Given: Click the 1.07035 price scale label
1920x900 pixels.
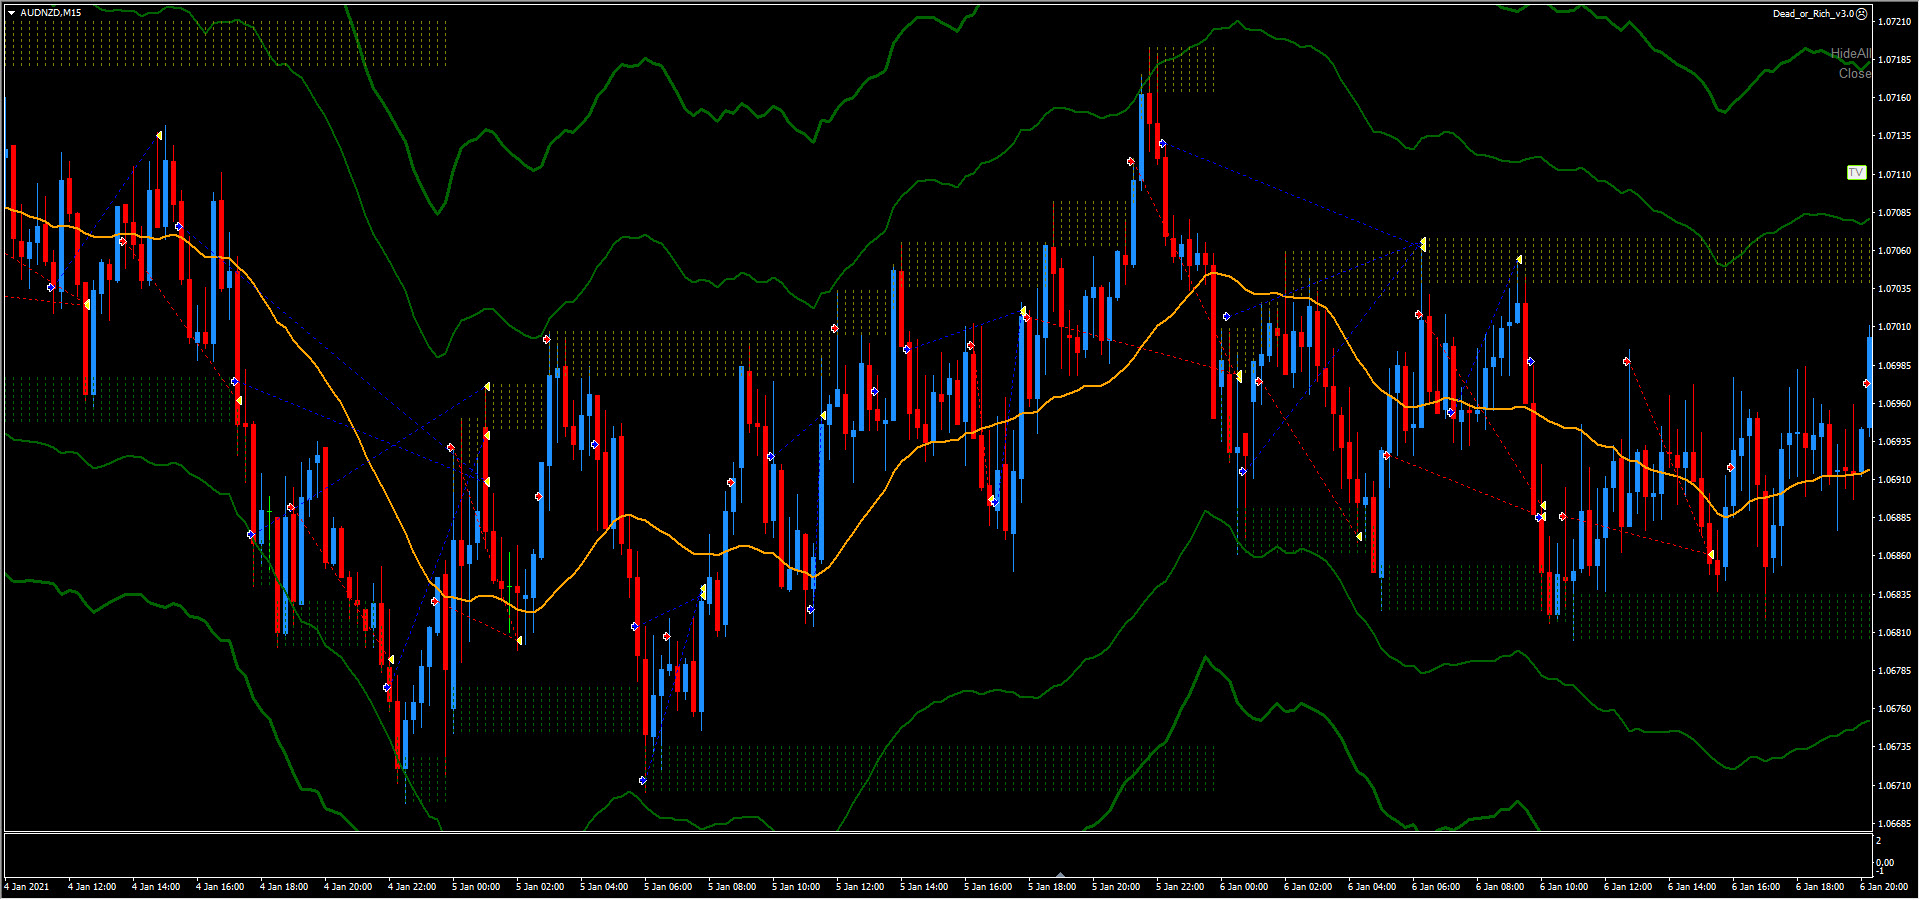Looking at the screenshot, I should point(1894,289).
